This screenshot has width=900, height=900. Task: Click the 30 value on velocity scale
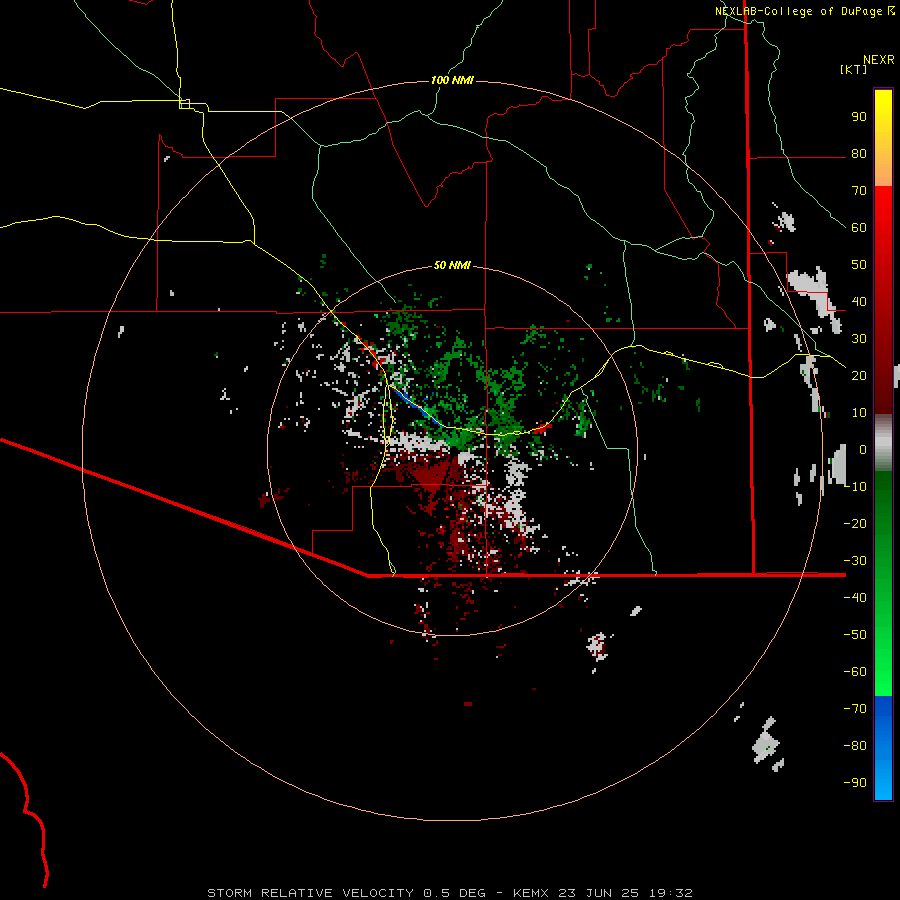tap(859, 339)
